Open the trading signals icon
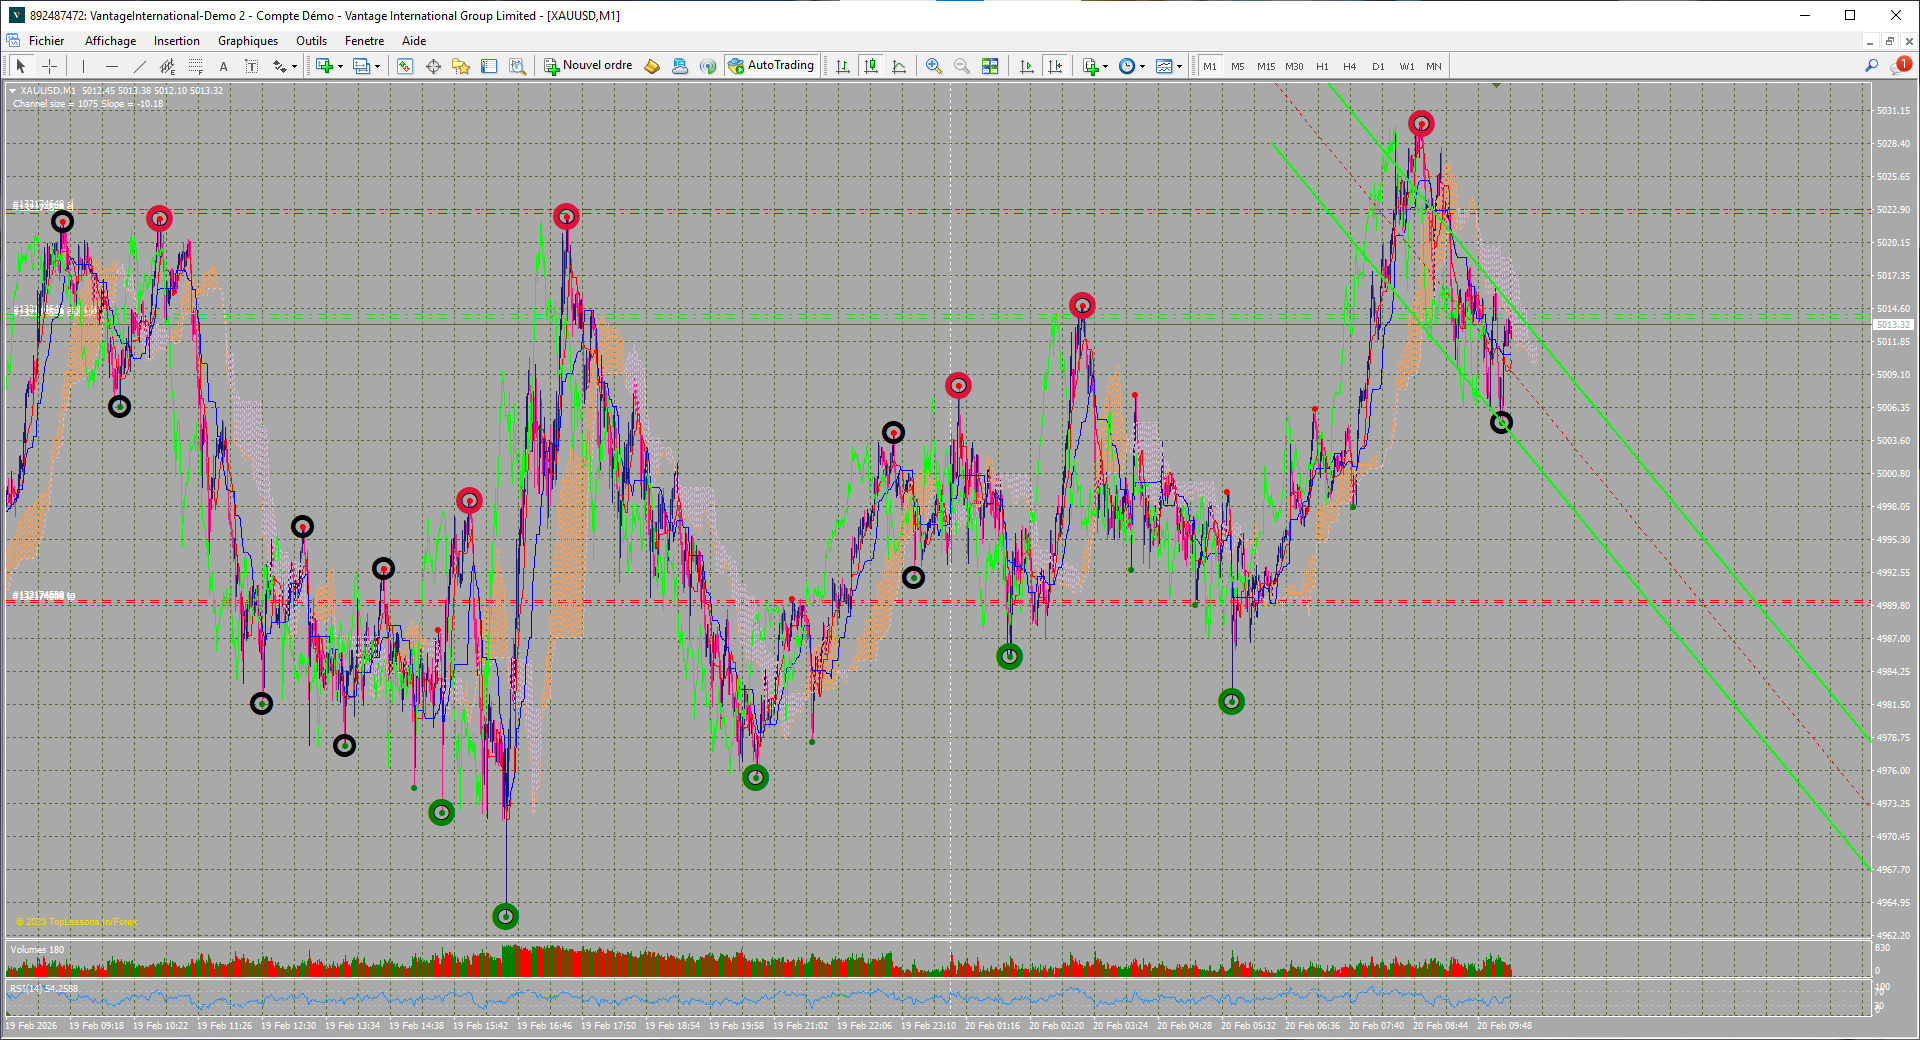1920x1040 pixels. [708, 66]
